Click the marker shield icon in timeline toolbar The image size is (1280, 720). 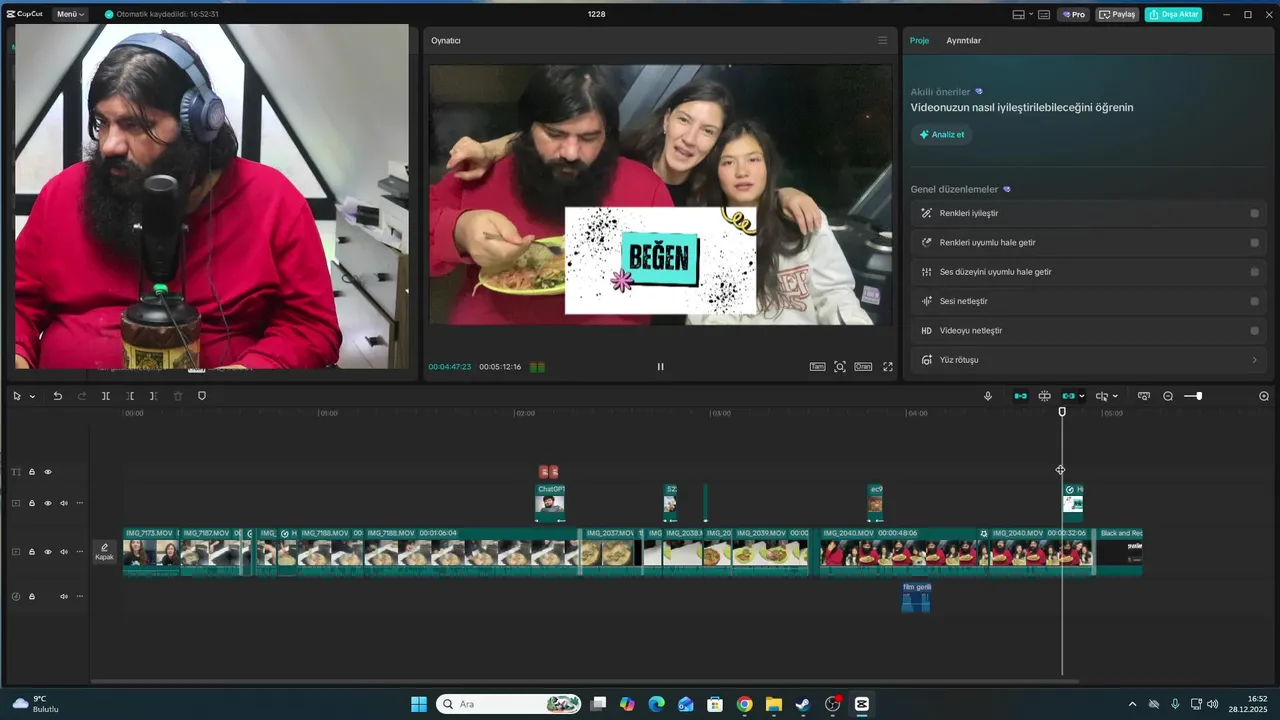202,396
